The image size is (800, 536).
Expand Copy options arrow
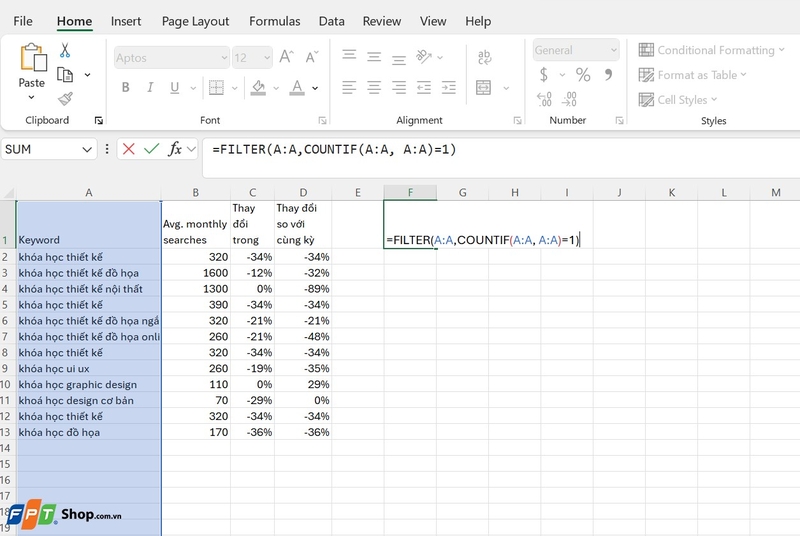pos(88,75)
